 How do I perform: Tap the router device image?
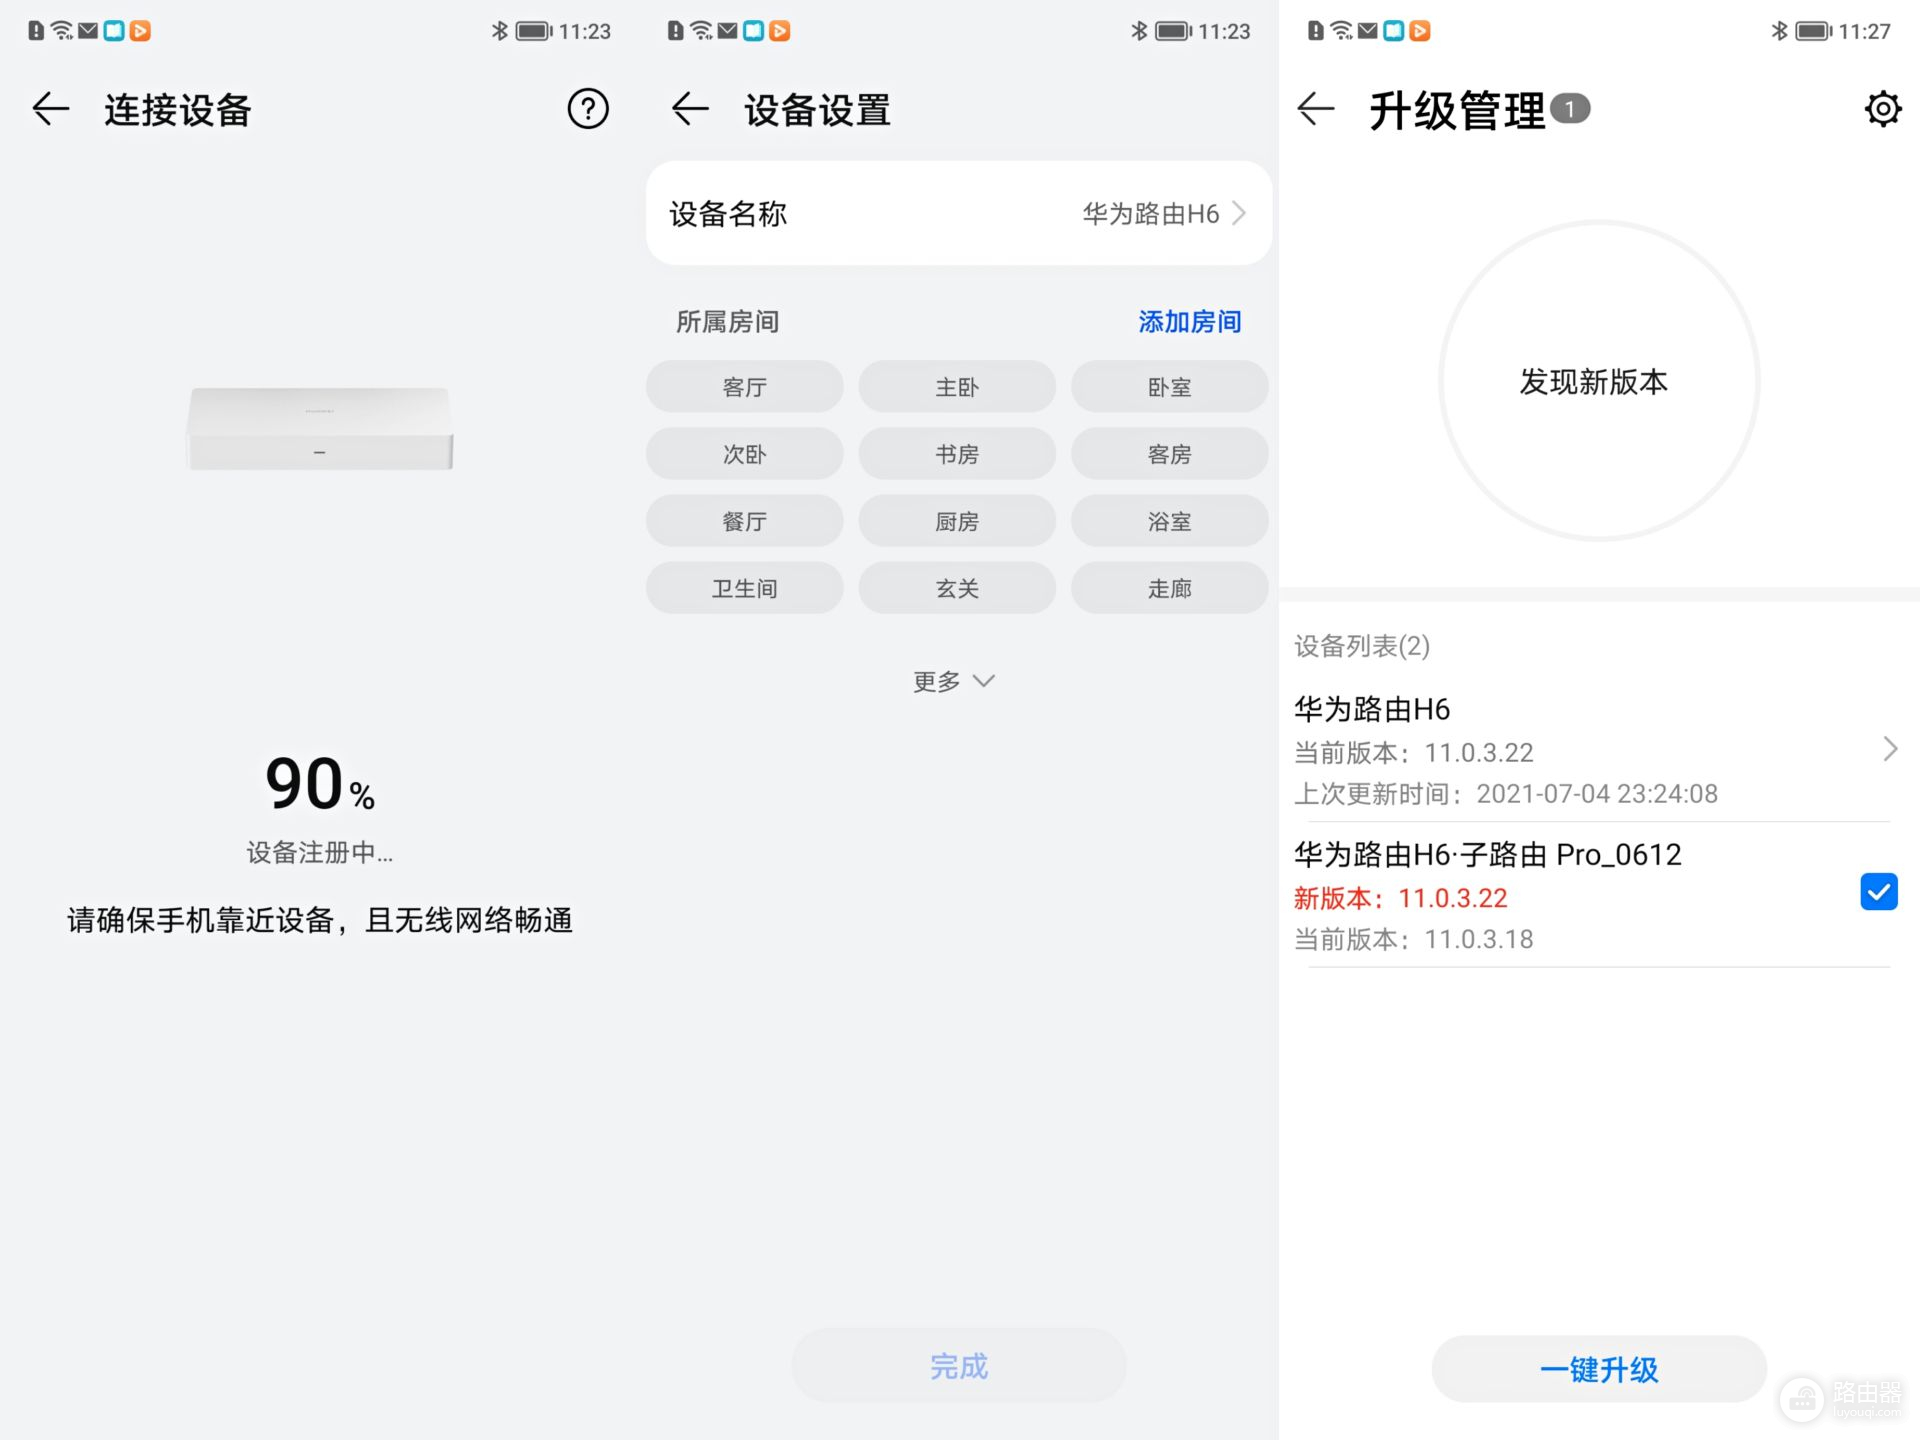(x=320, y=428)
